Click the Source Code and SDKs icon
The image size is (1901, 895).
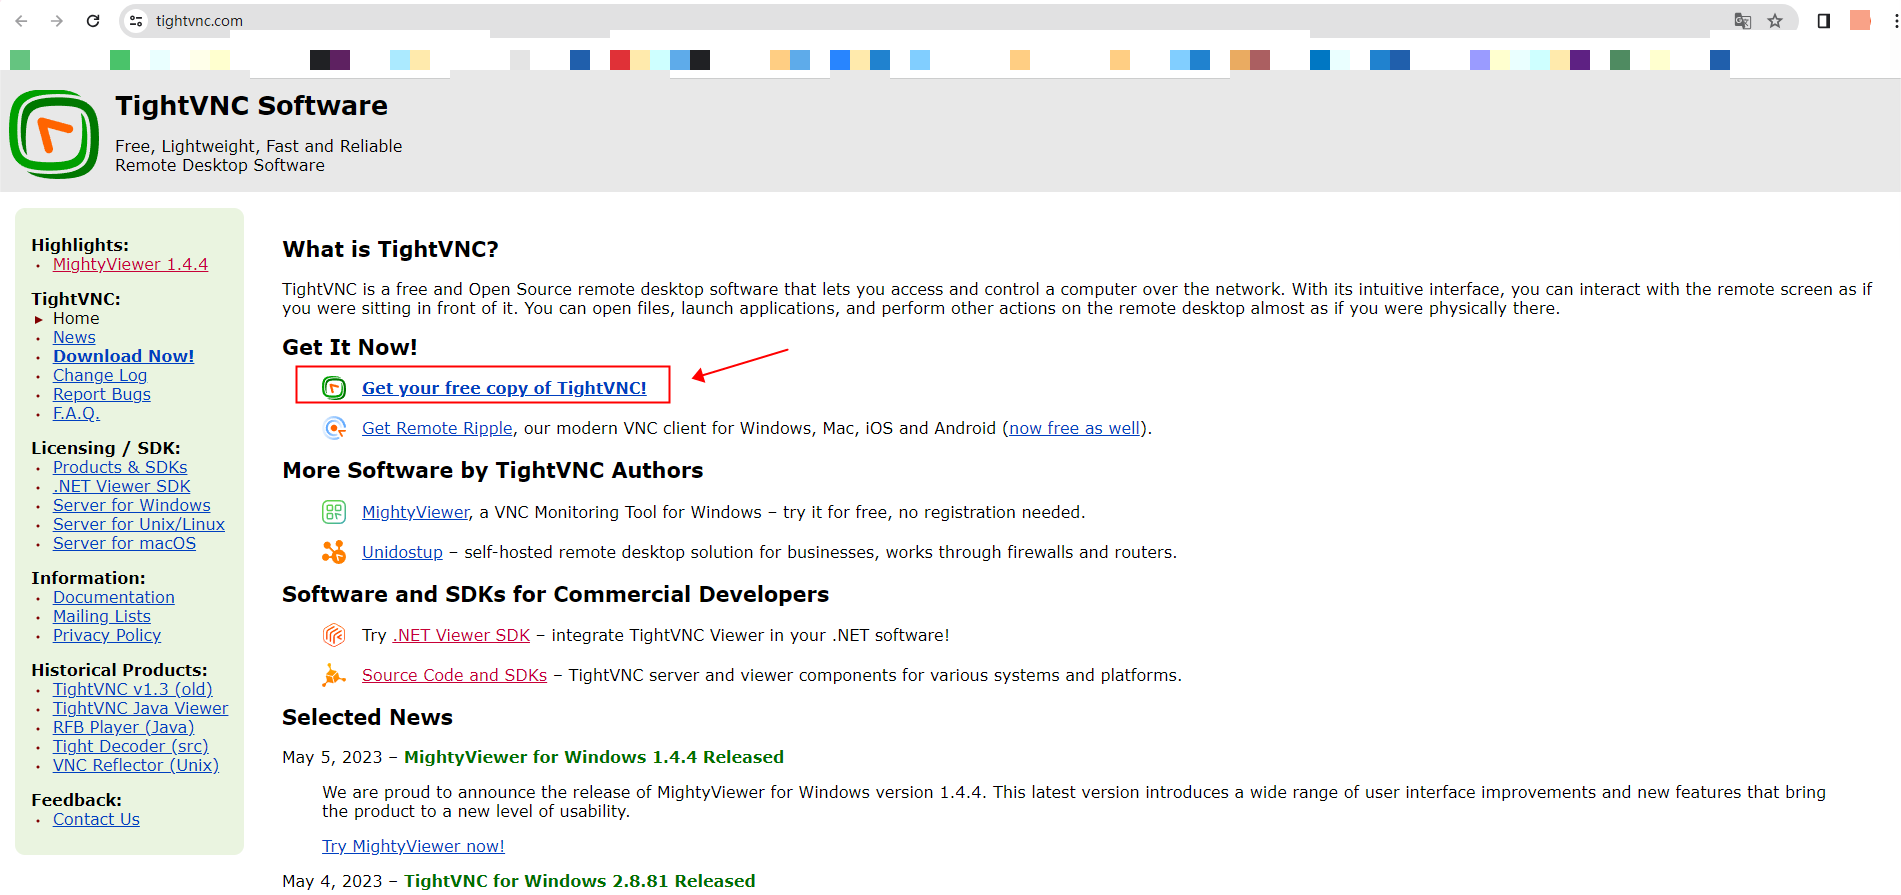coord(334,676)
